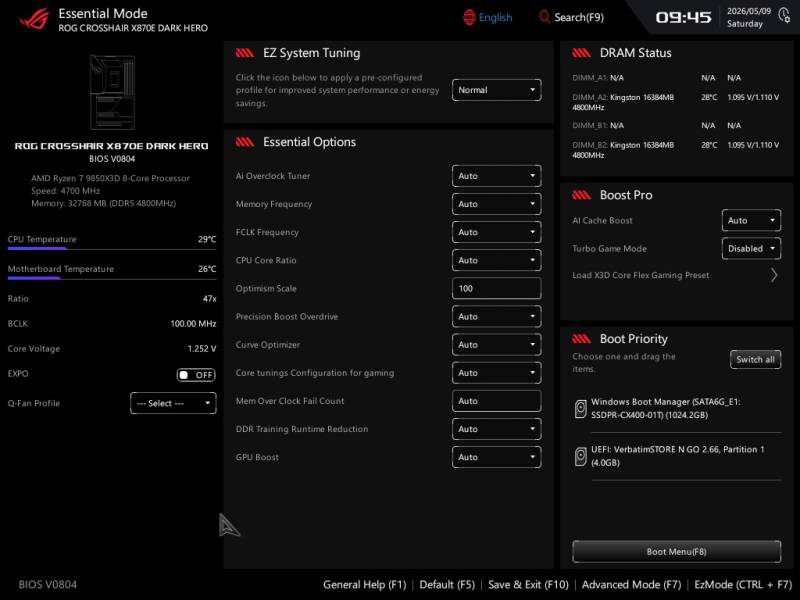Click the Core Voltage 1.252 V value
This screenshot has width=800, height=600.
[202, 348]
